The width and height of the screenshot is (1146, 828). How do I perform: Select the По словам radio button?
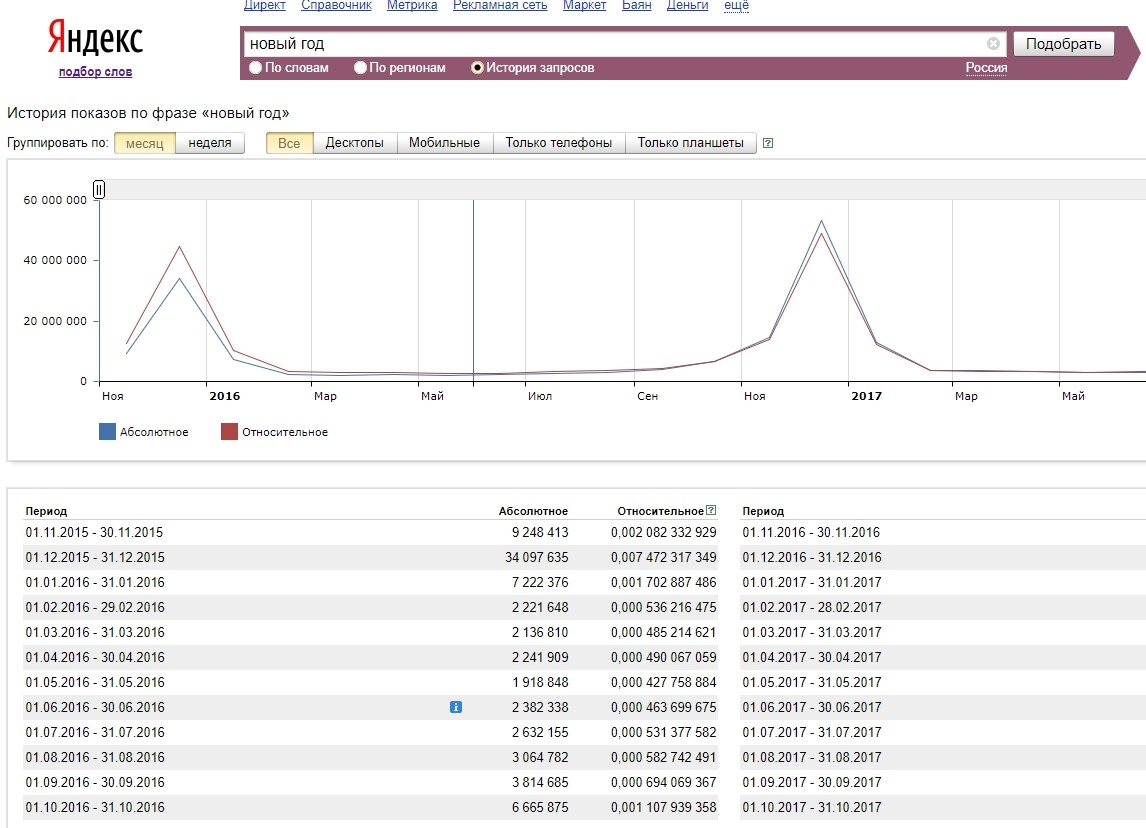click(x=255, y=68)
